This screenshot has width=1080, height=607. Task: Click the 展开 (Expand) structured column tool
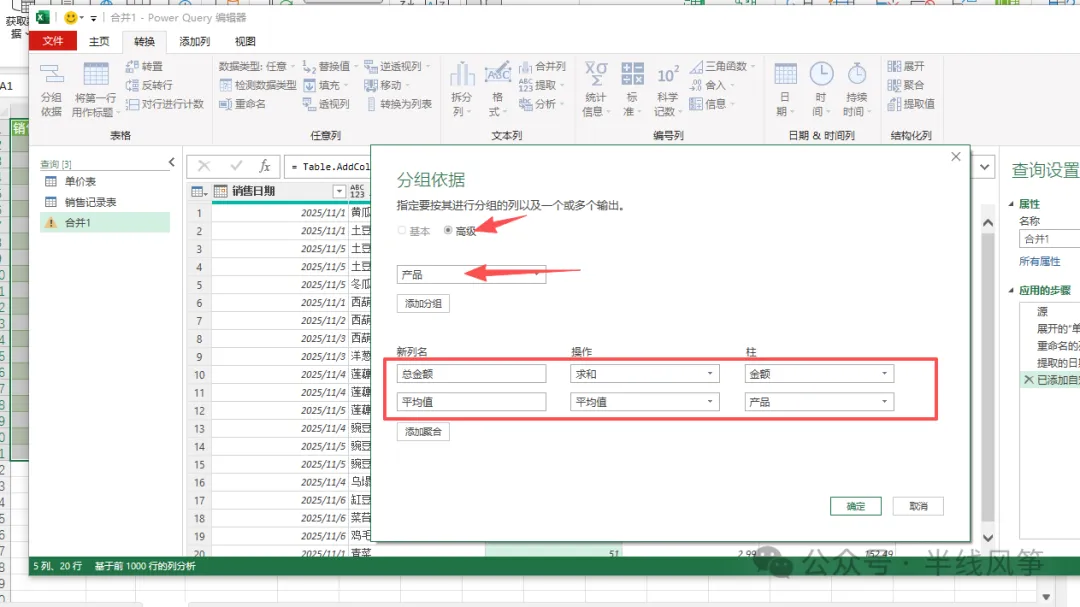point(906,66)
